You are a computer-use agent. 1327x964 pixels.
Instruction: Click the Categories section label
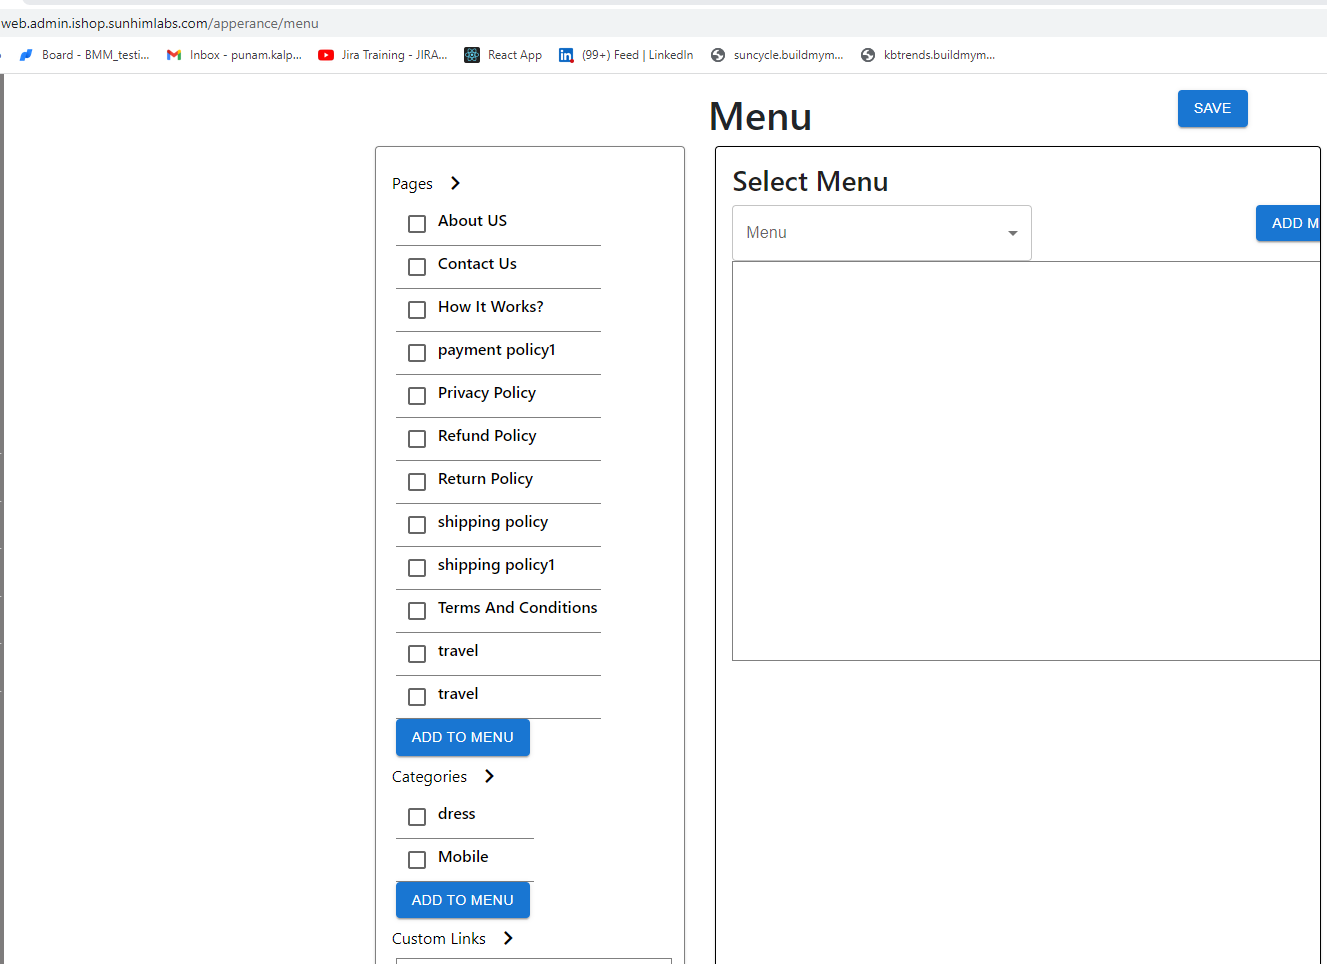point(429,777)
